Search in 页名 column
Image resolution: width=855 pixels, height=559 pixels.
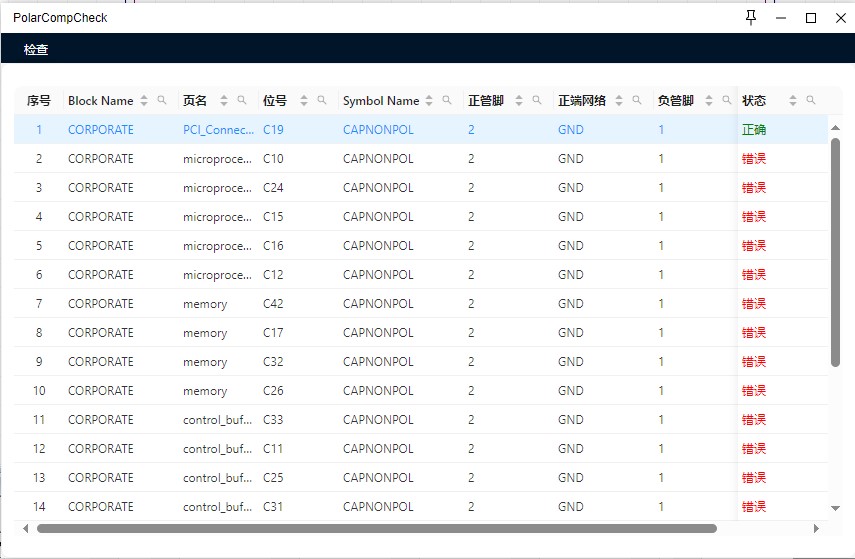[x=242, y=100]
